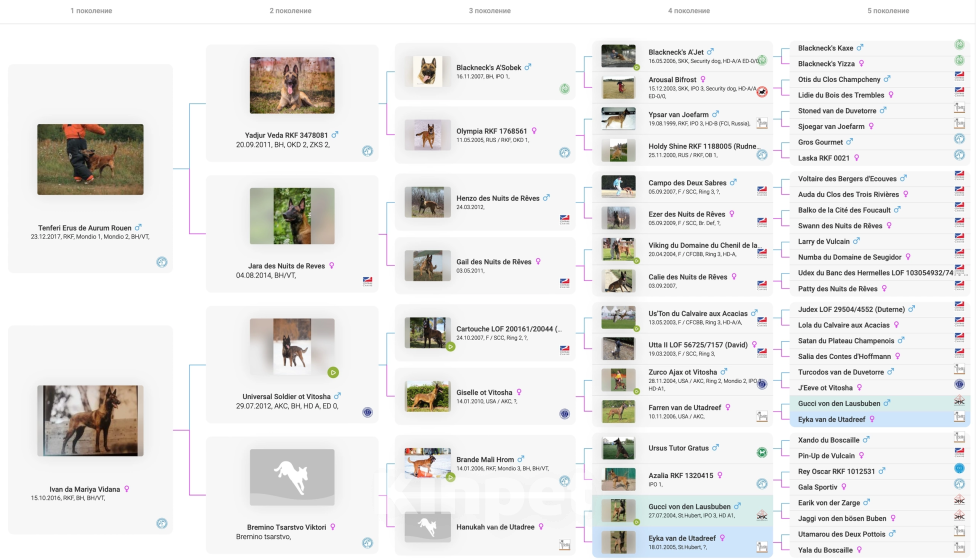Play video on Brande Mali Hrom photo

coord(451,477)
